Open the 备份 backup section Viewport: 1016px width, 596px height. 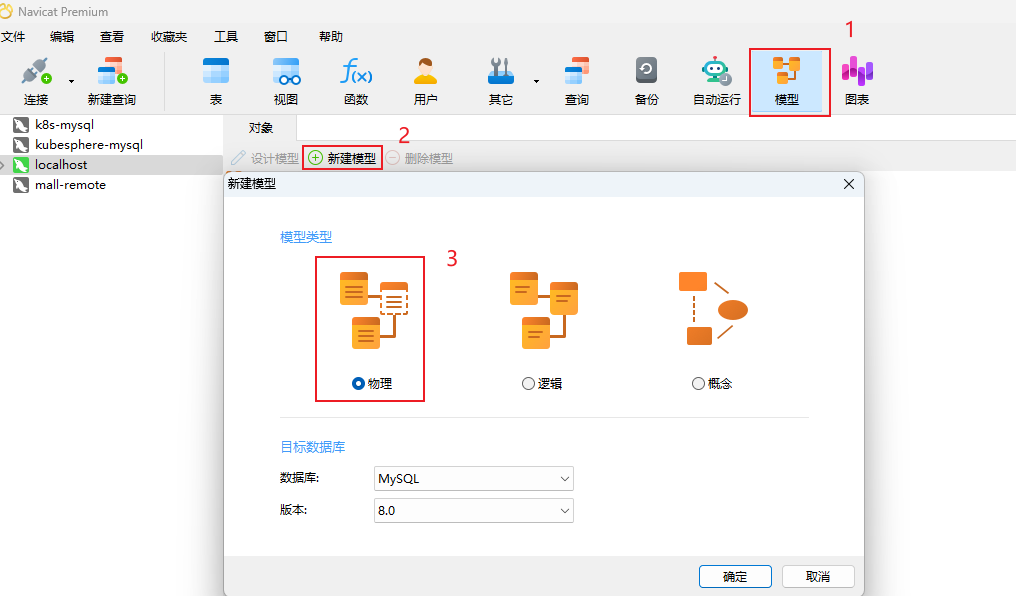(x=647, y=81)
